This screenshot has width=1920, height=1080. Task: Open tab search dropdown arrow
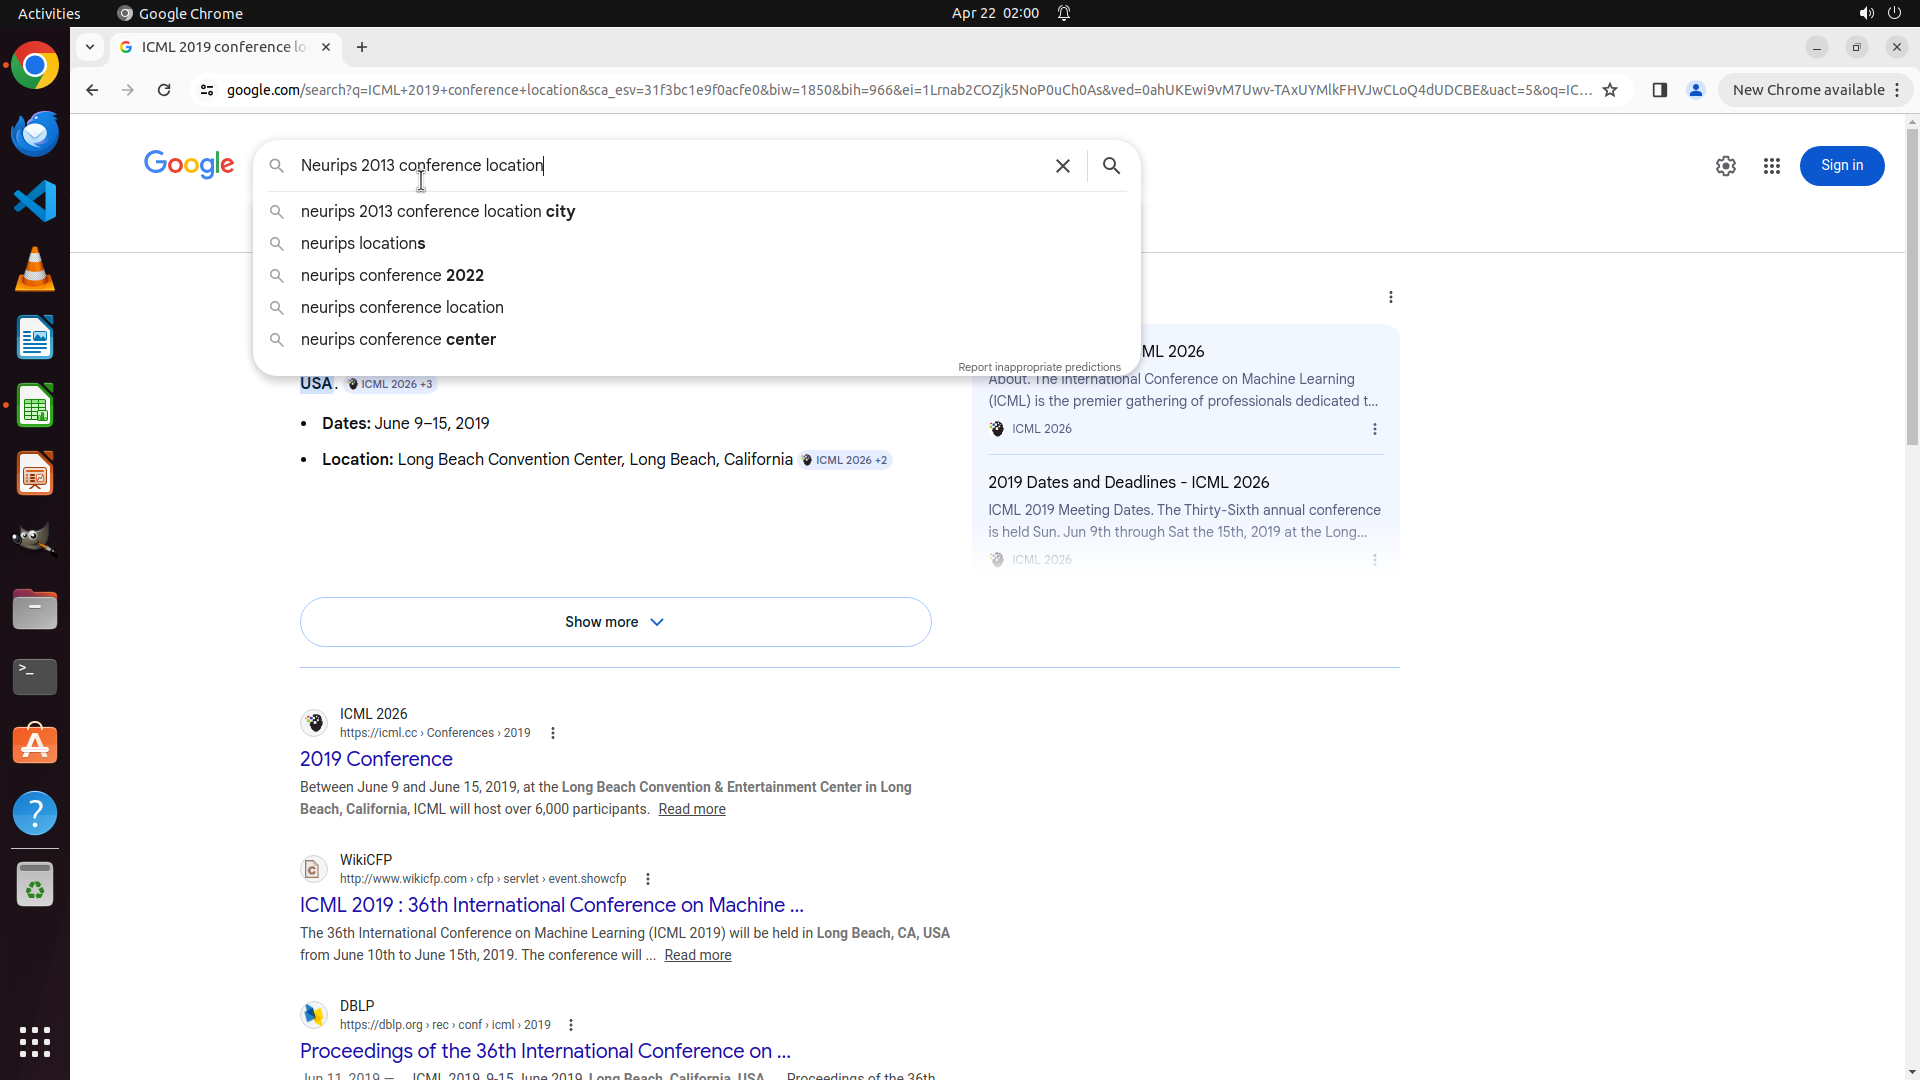coord(90,47)
